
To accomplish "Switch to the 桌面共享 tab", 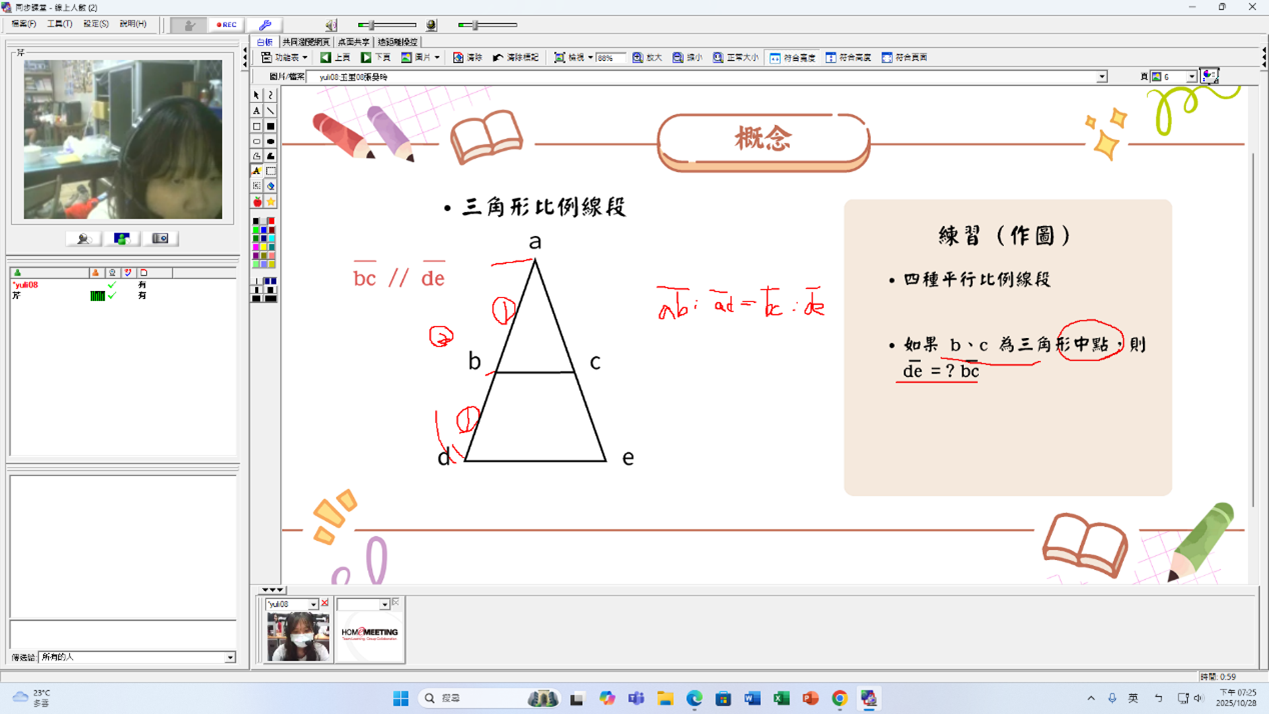I will 353,42.
